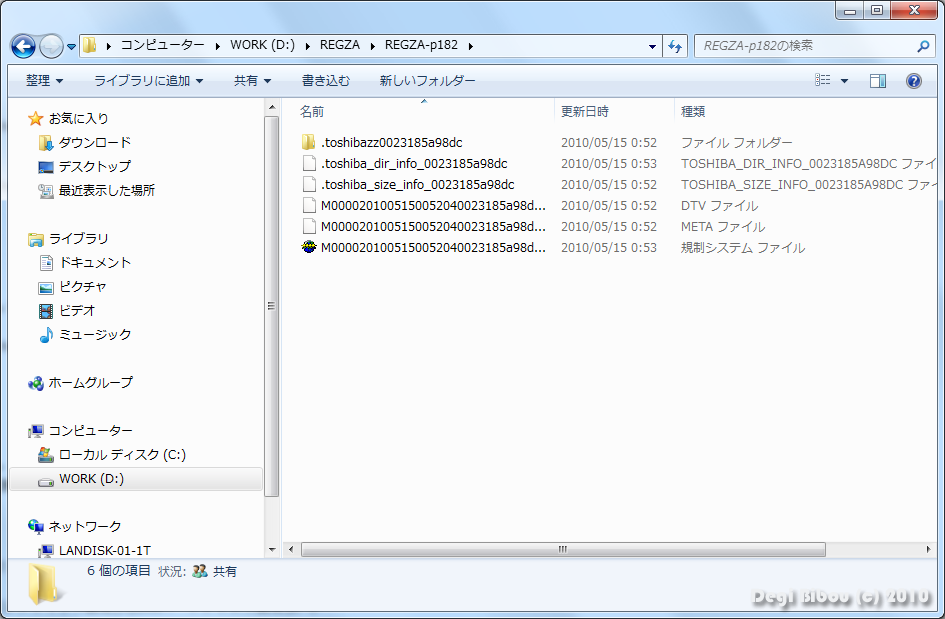Select WORK (D:) drive in navigation pane
Screen dimensions: 945x619
point(136,479)
